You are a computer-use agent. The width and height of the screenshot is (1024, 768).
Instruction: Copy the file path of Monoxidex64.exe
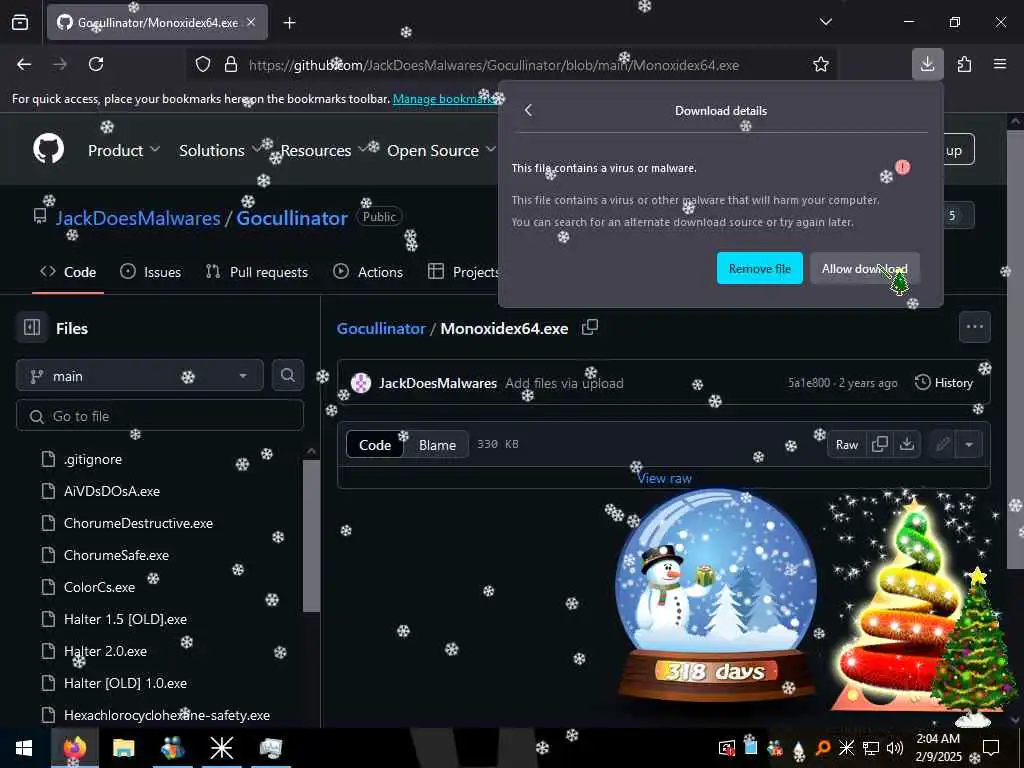point(590,328)
